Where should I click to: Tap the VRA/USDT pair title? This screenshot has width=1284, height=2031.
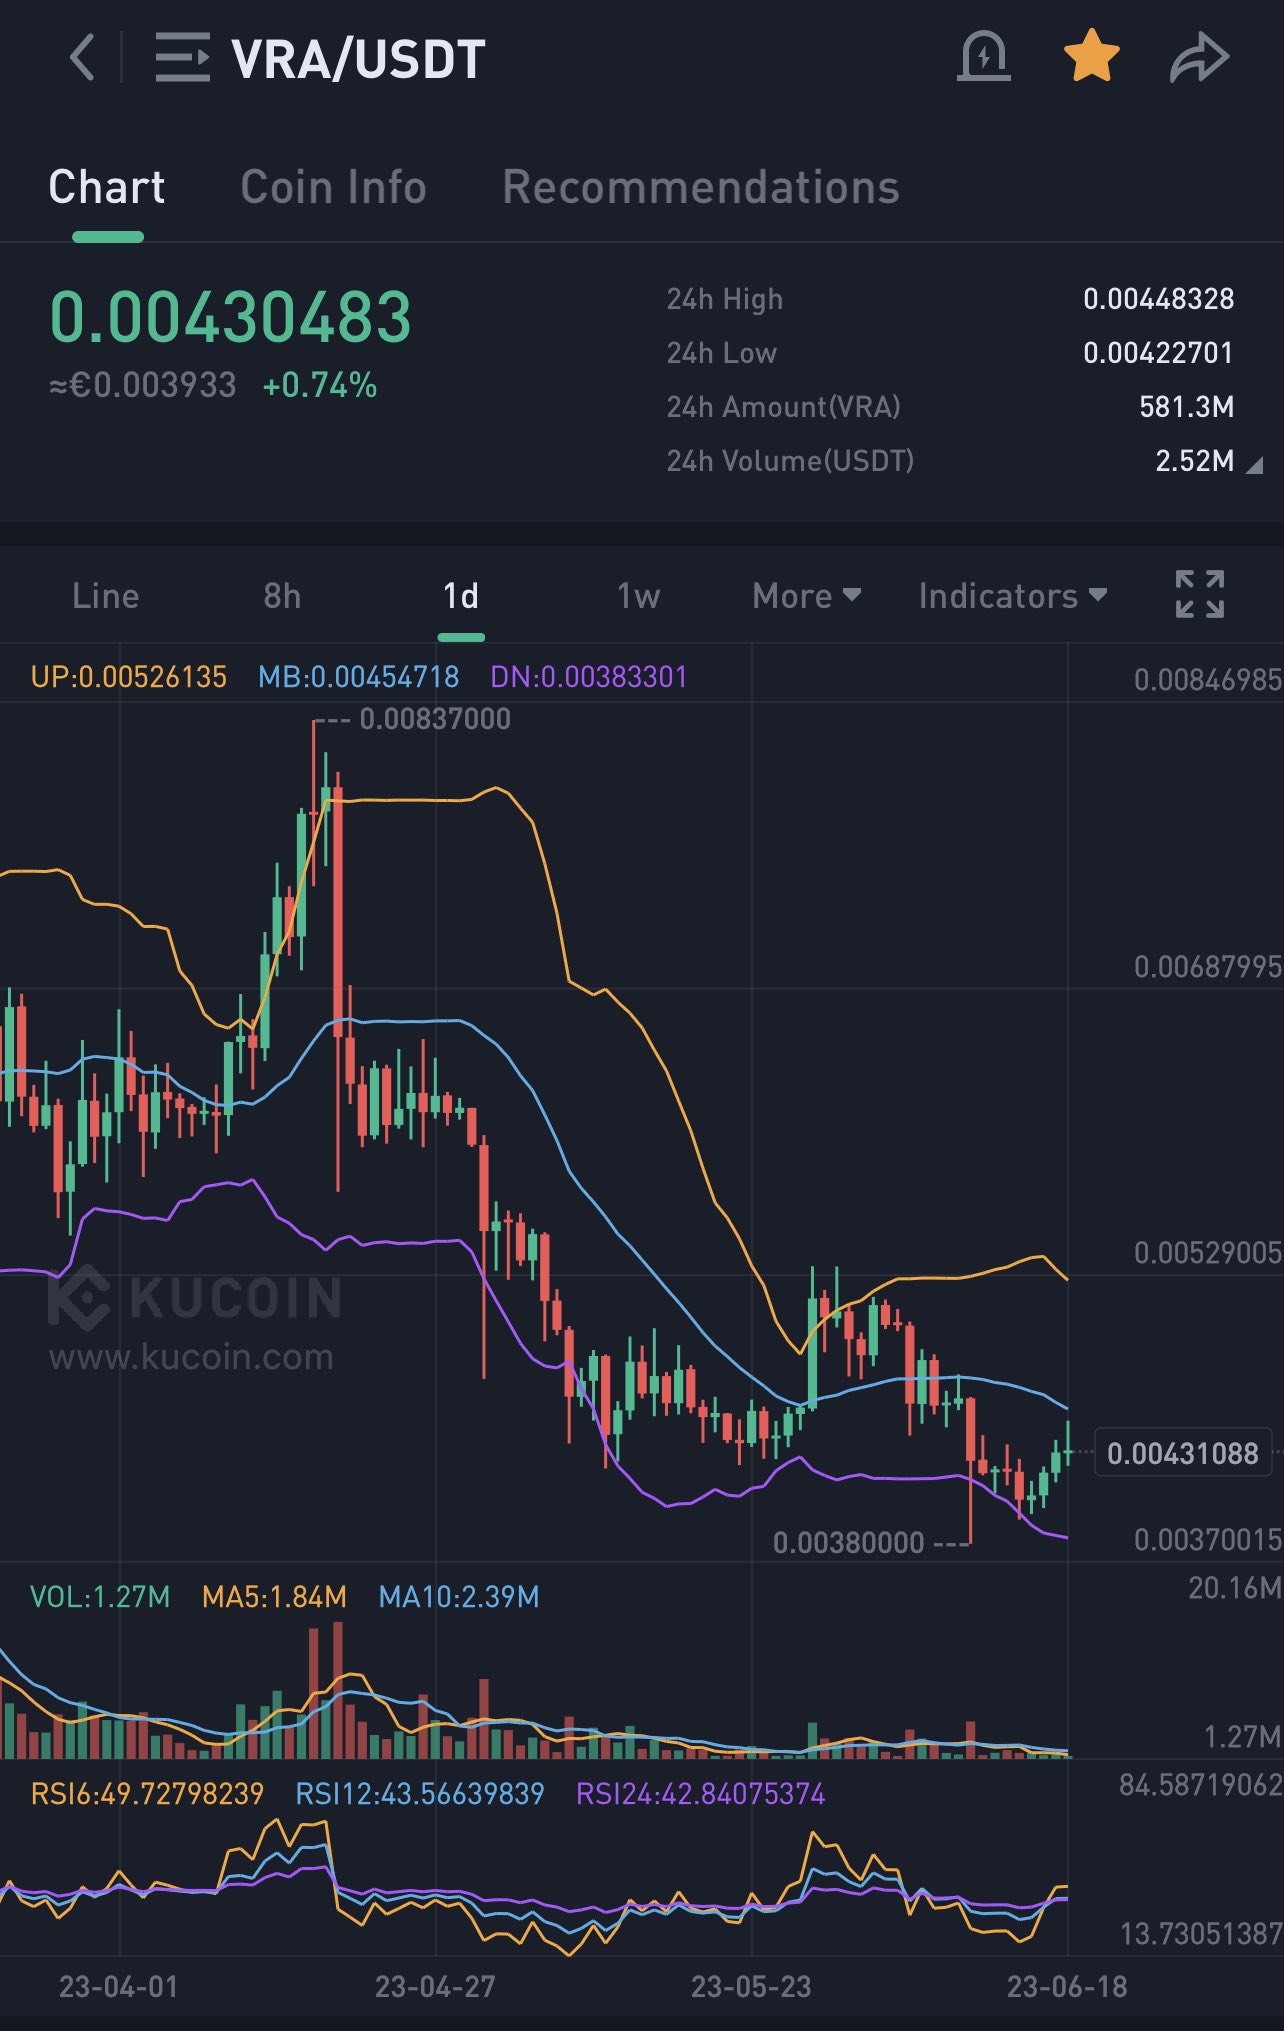358,59
